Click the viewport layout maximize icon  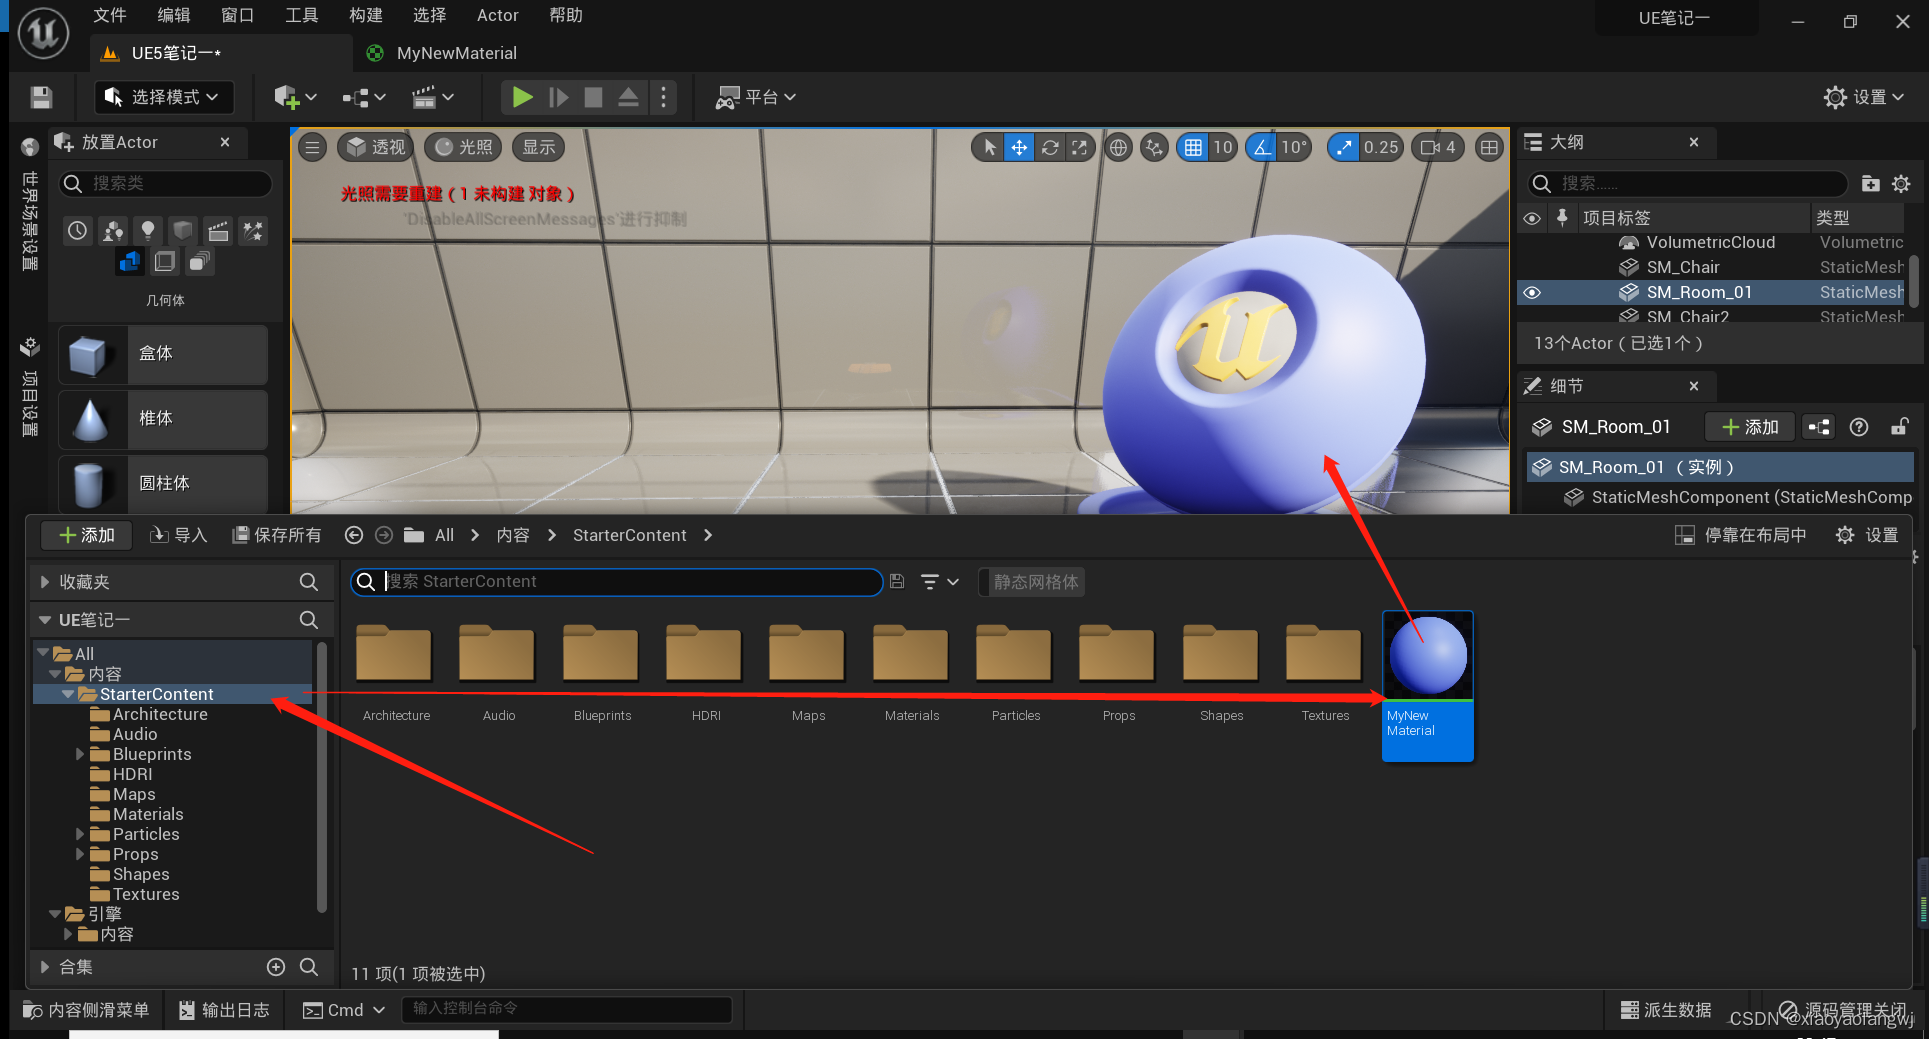pyautogui.click(x=1489, y=148)
